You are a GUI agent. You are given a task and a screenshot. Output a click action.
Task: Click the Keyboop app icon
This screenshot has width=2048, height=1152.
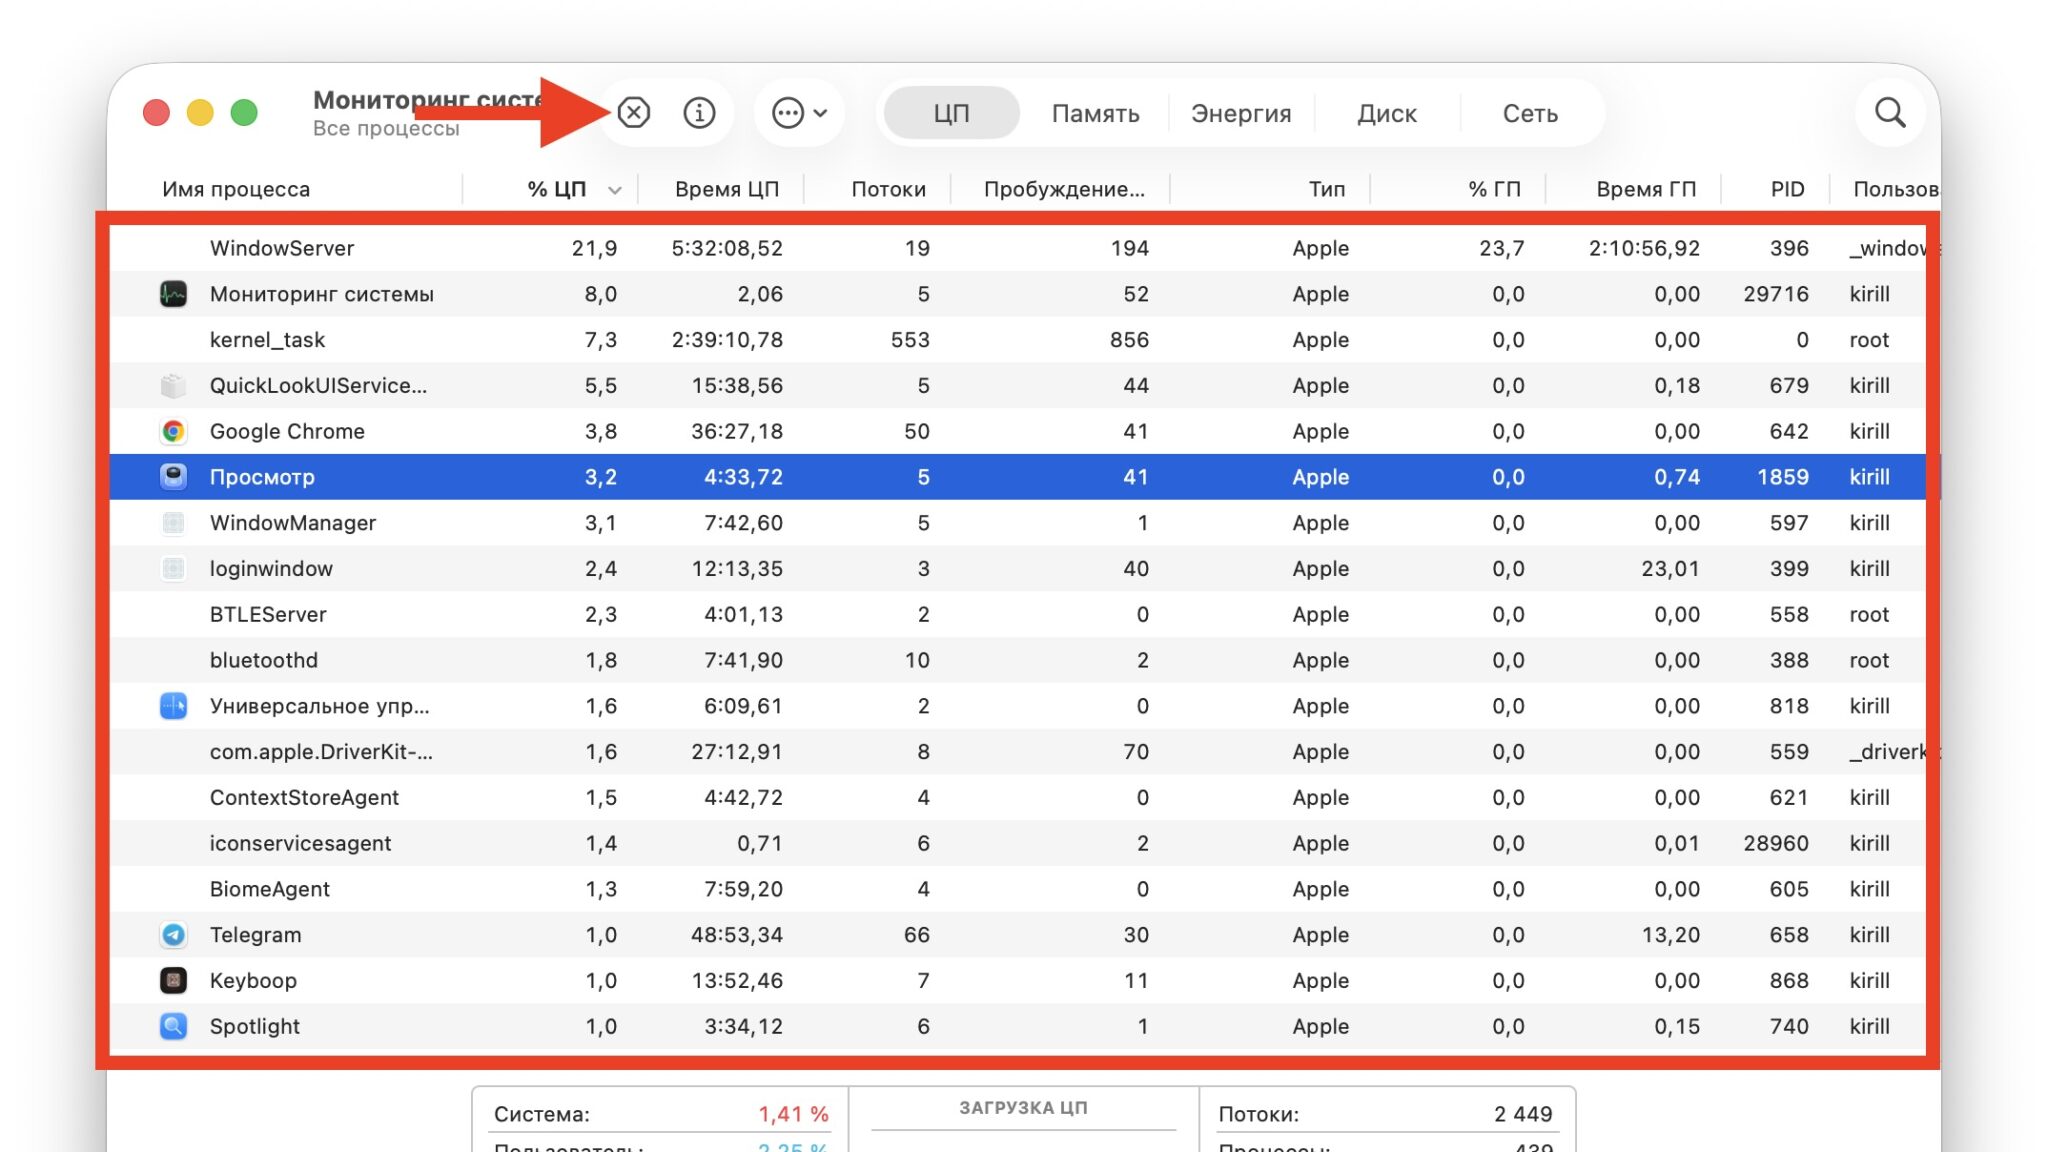[x=173, y=981]
